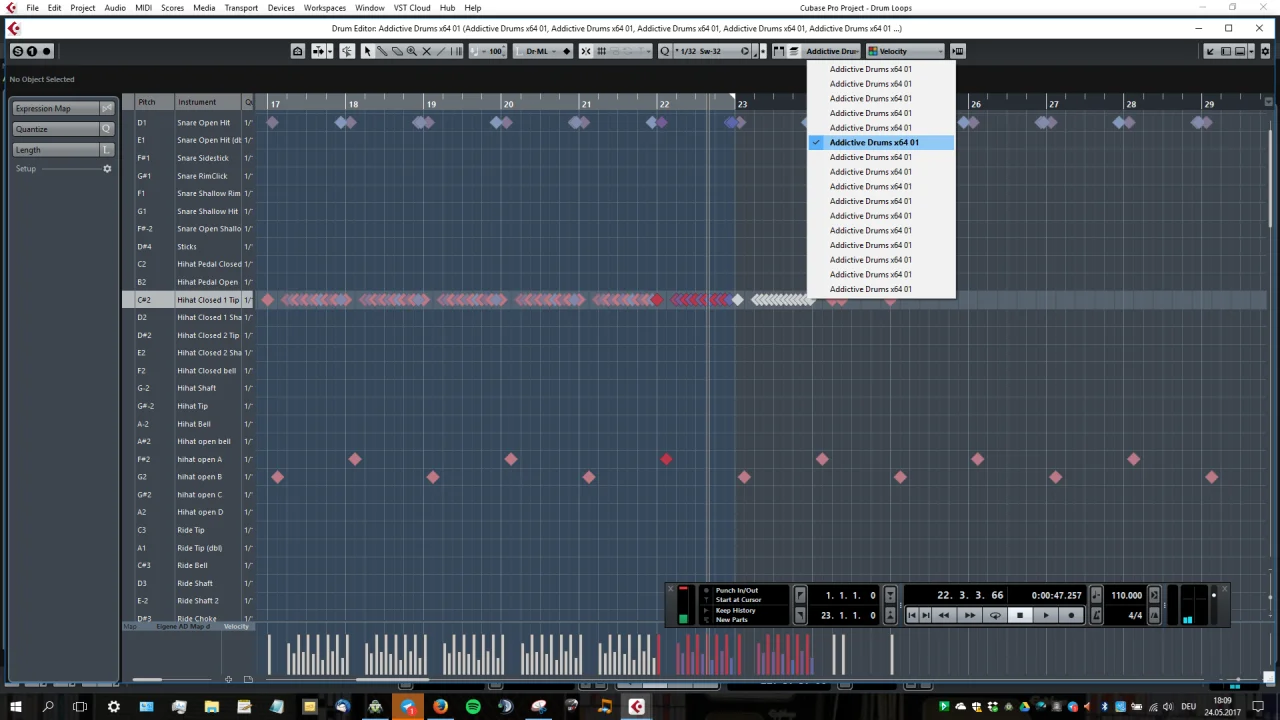Open the Transport menu
Screen dimensions: 1280x720
pos(241,7)
